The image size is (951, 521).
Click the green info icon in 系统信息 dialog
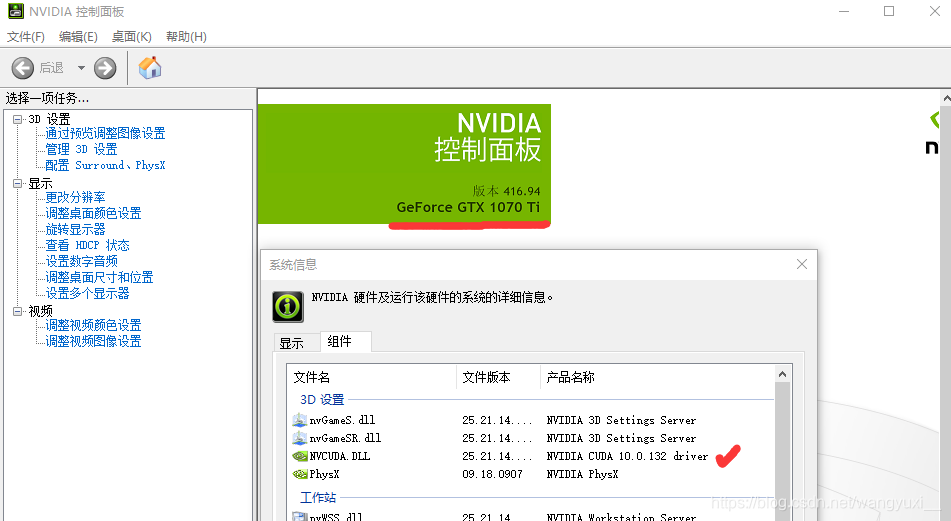pyautogui.click(x=288, y=306)
